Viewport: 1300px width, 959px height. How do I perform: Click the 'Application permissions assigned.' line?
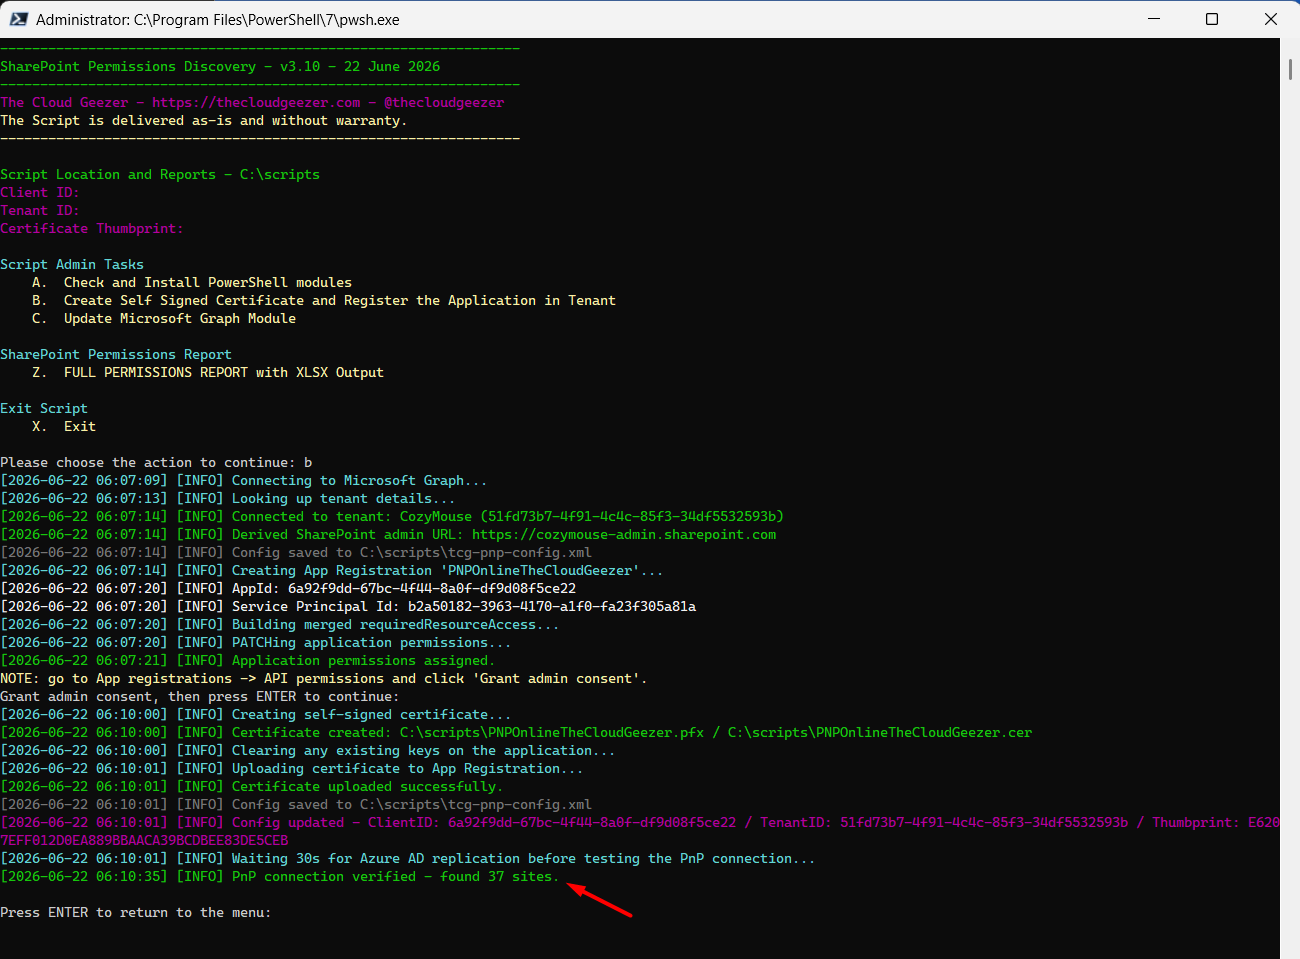[x=248, y=660]
